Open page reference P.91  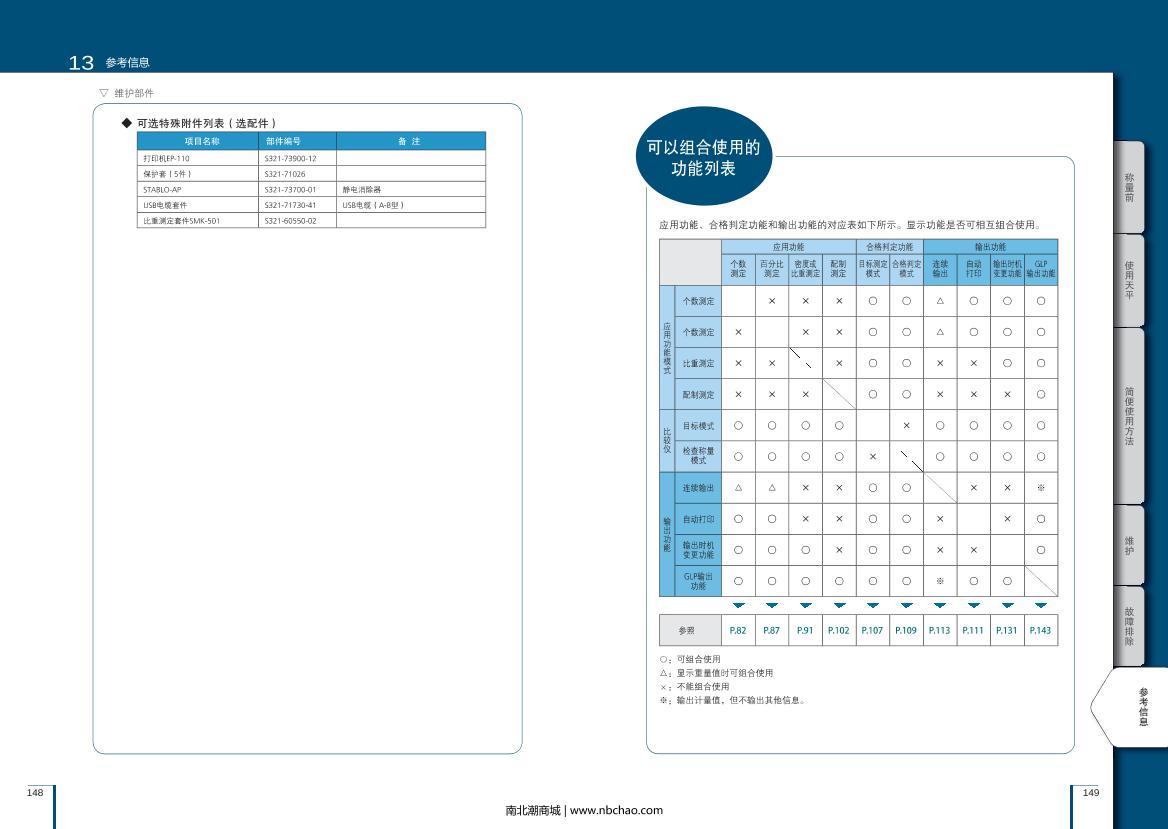click(805, 630)
